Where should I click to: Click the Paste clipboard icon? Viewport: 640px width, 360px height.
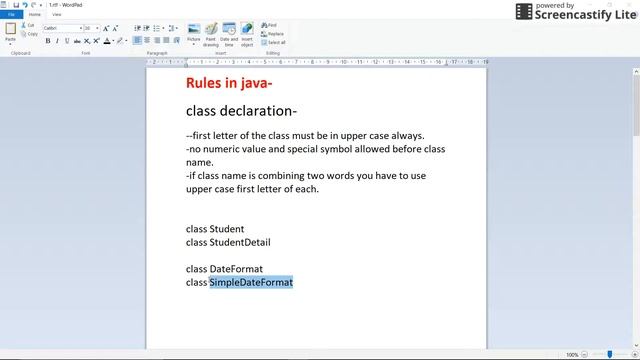10,28
